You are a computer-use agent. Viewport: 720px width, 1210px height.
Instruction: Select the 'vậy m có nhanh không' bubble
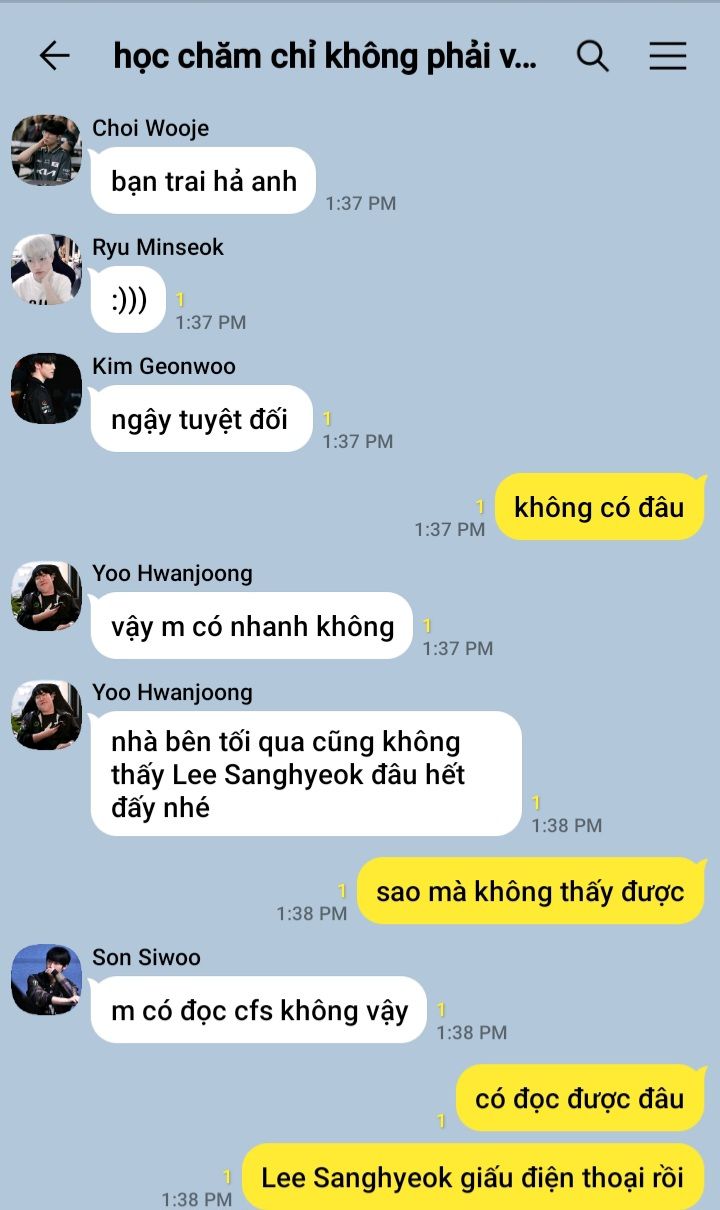pos(252,626)
